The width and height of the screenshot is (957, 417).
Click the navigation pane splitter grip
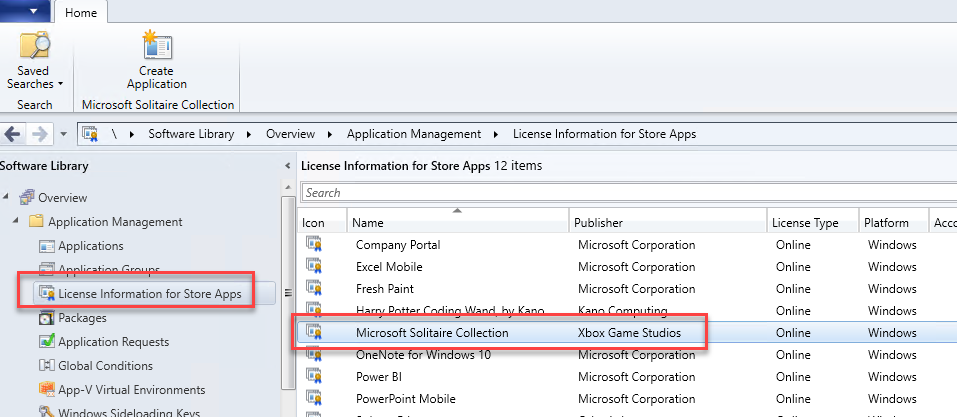289,292
